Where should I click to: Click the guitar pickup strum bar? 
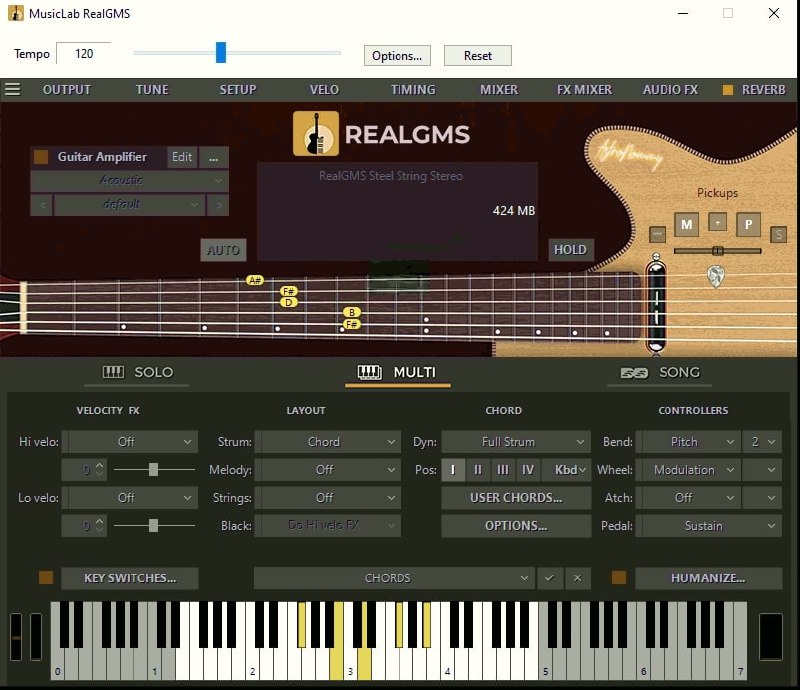pyautogui.click(x=656, y=305)
